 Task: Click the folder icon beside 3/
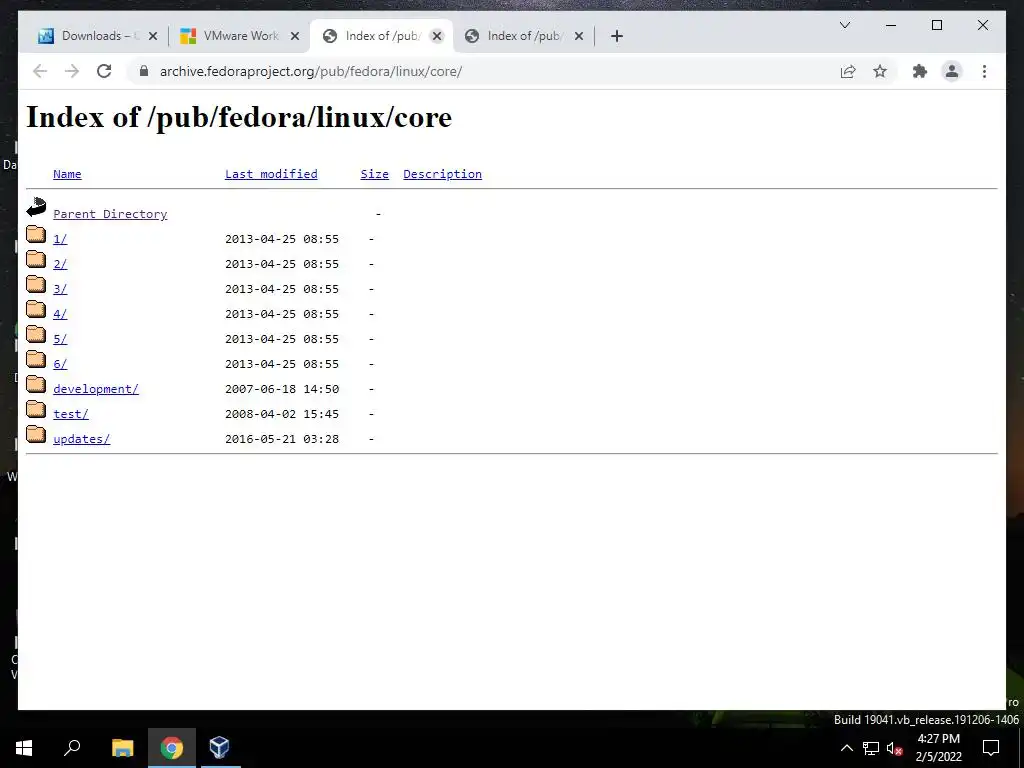(36, 284)
